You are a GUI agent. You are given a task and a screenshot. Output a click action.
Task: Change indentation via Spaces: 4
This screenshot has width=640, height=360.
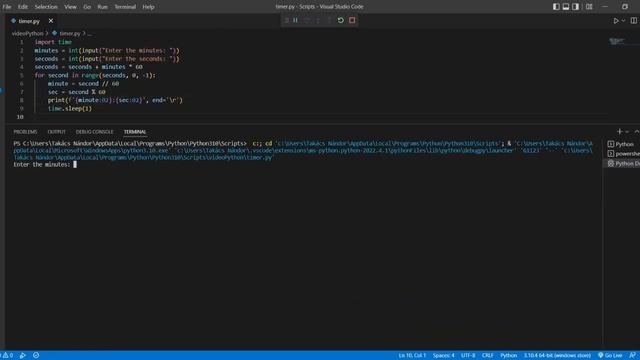tap(444, 356)
